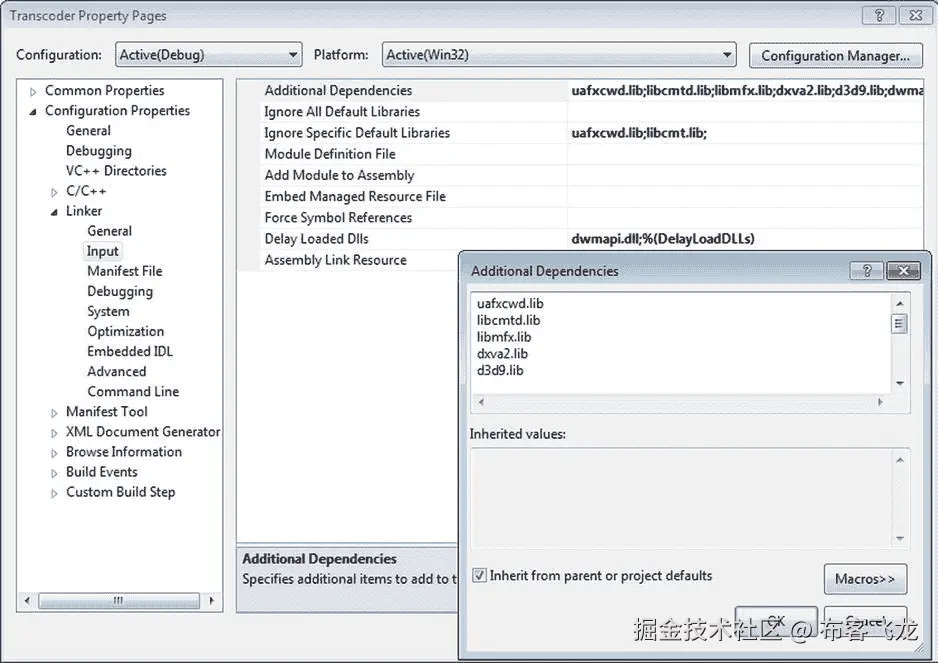Expand the C/C++ tree node

[x=55, y=190]
